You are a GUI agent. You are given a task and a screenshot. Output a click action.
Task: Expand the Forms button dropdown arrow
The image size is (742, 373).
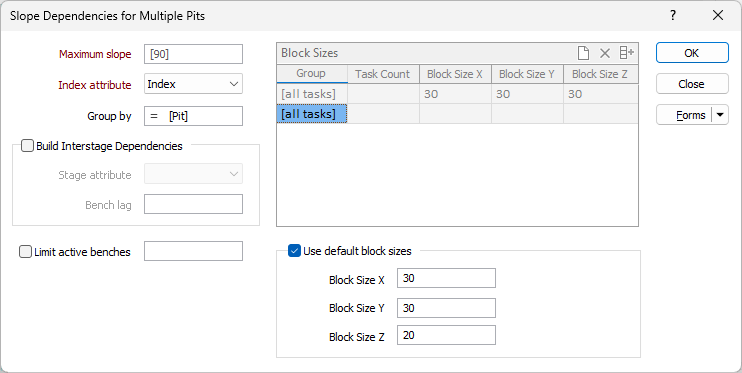coord(720,115)
